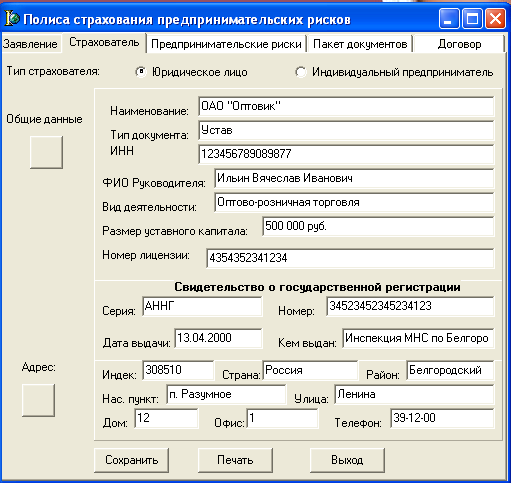Image resolution: width=511 pixels, height=483 pixels.
Task: Click the Сохранить button
Action: tap(131, 460)
